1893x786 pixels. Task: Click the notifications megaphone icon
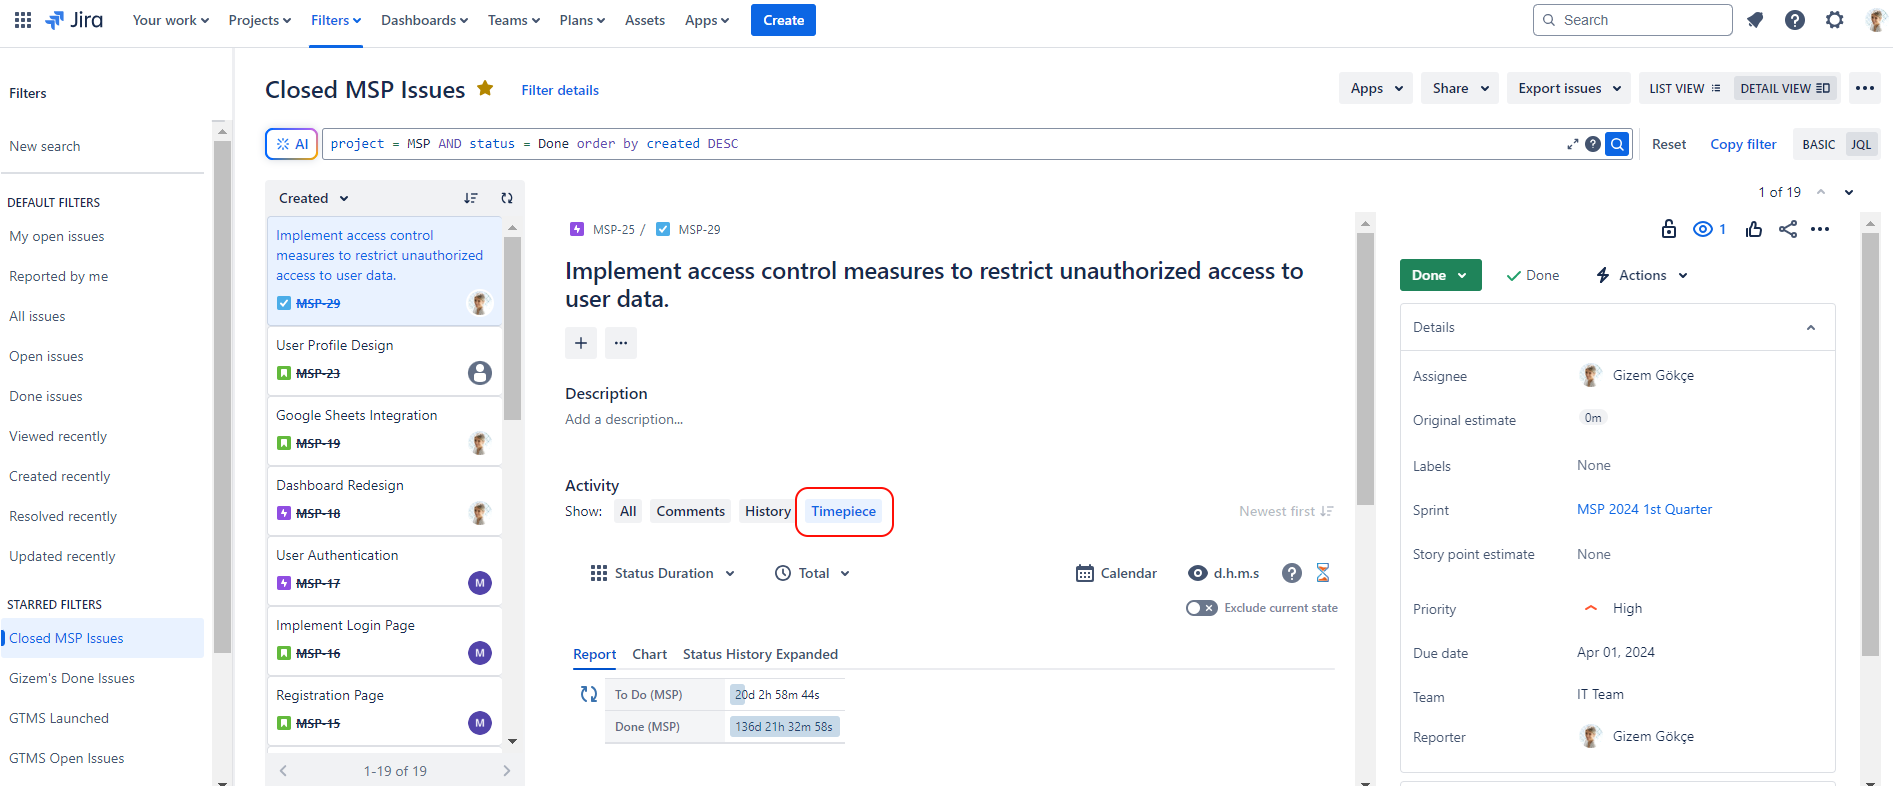[x=1755, y=20]
